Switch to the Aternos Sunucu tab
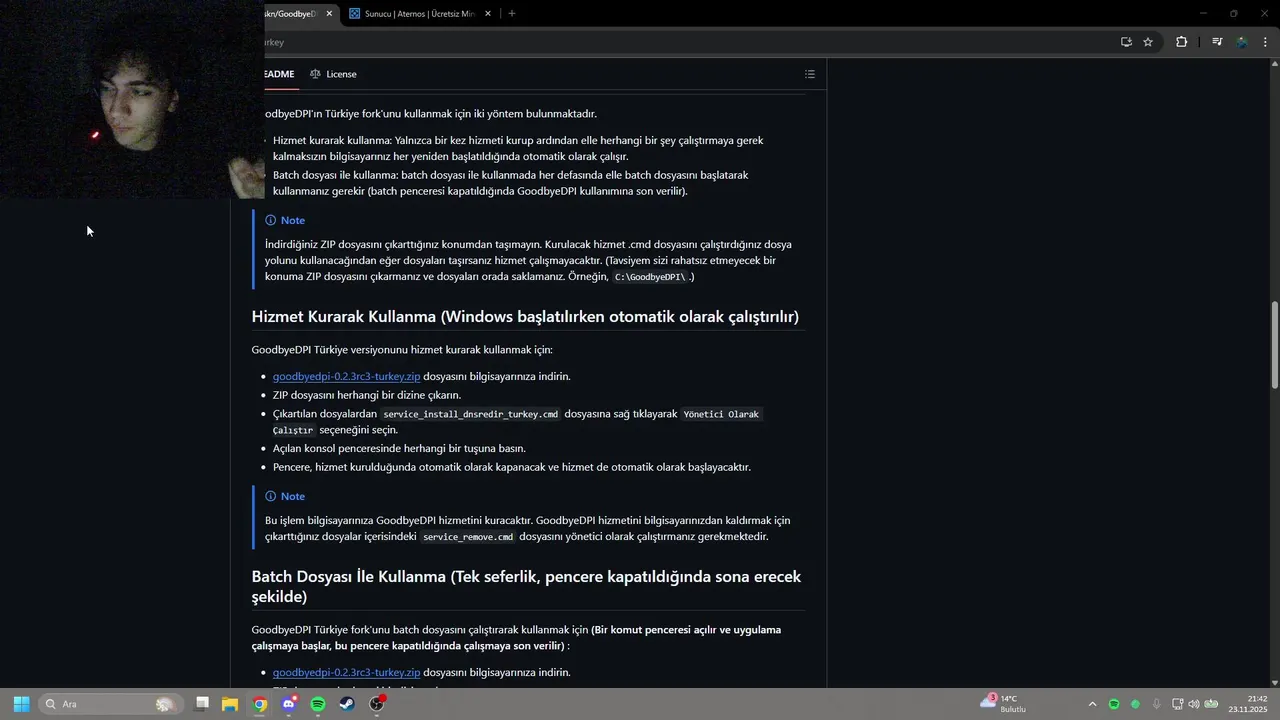The width and height of the screenshot is (1280, 720). click(420, 14)
